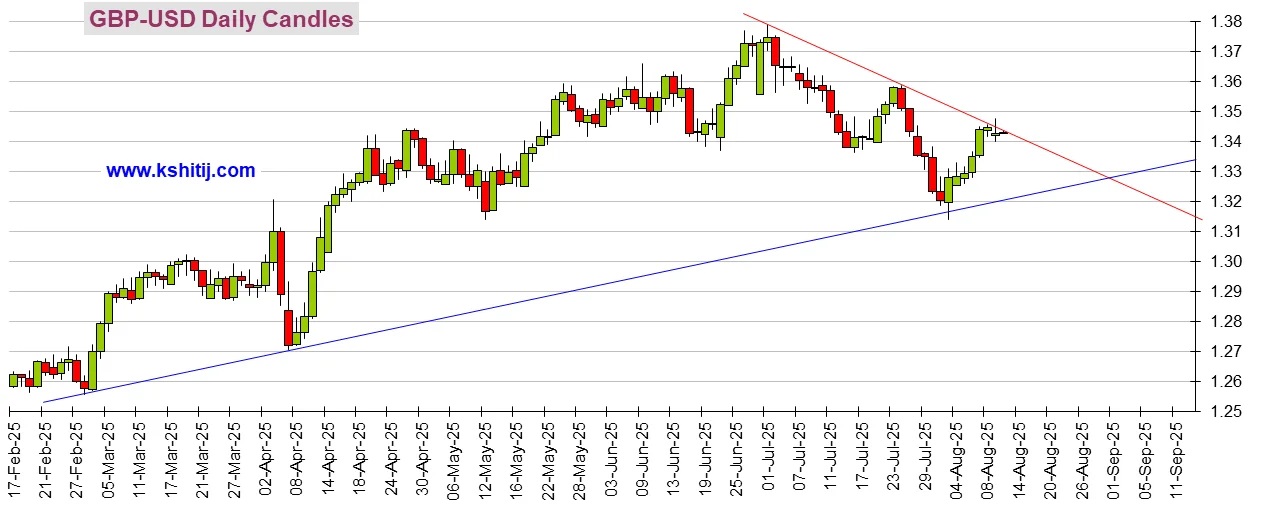1263x515 pixels.
Task: Click the 1.38 price label on the y-axis
Action: click(x=1224, y=22)
